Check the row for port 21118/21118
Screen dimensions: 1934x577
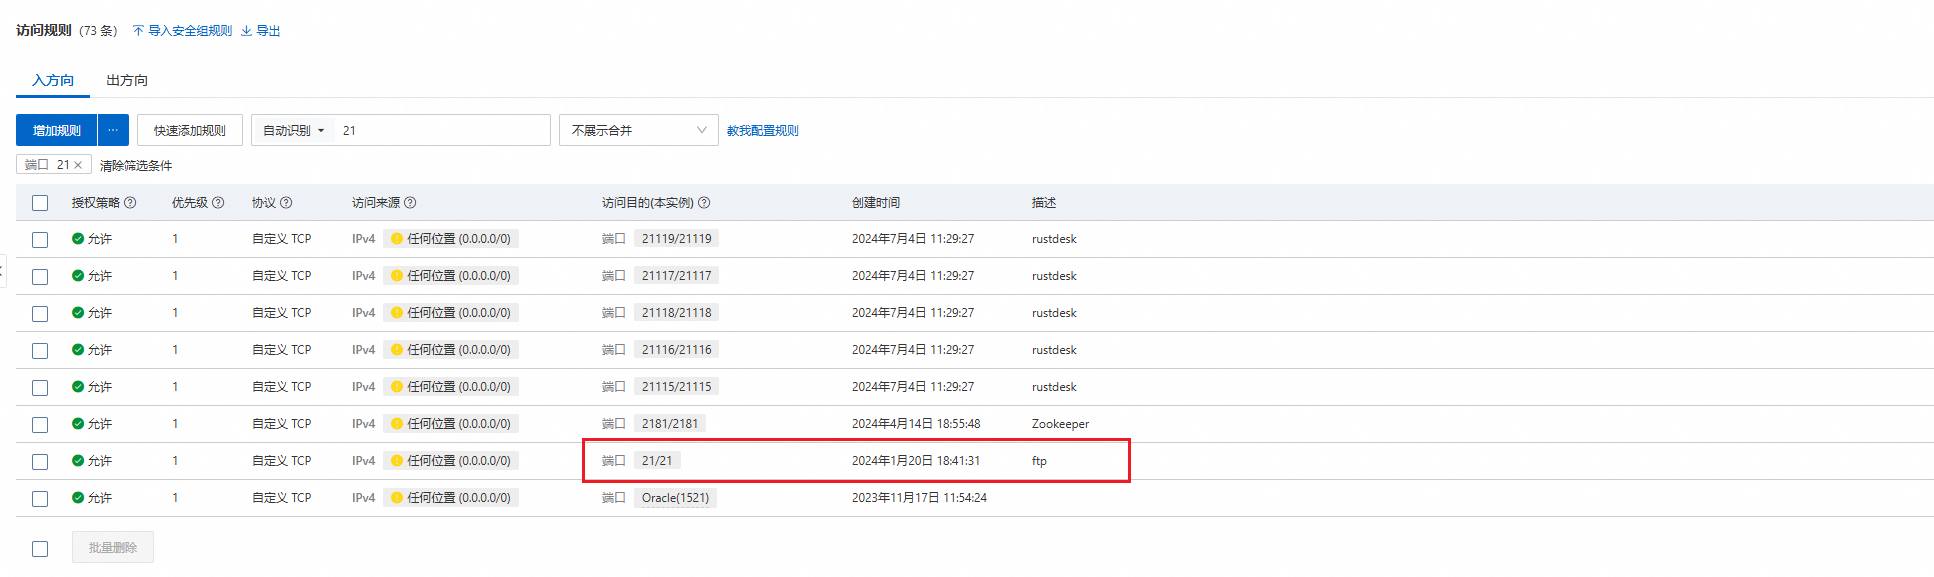click(x=40, y=314)
